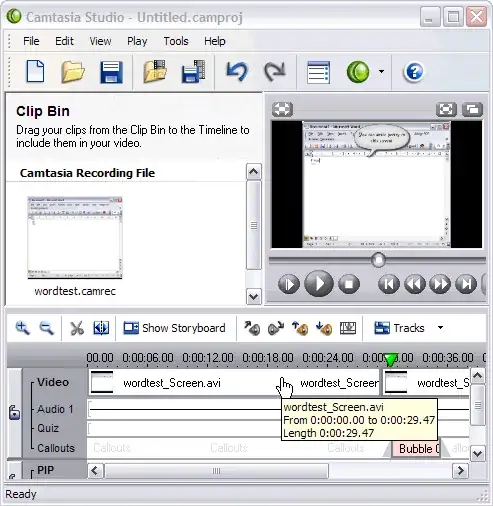
Task: Save the project with the floppy disk icon
Action: coord(112,72)
